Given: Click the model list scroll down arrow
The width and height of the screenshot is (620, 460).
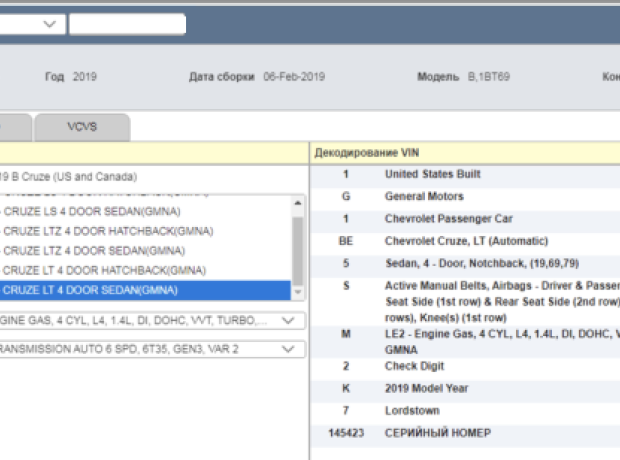Looking at the screenshot, I should pos(298,292).
